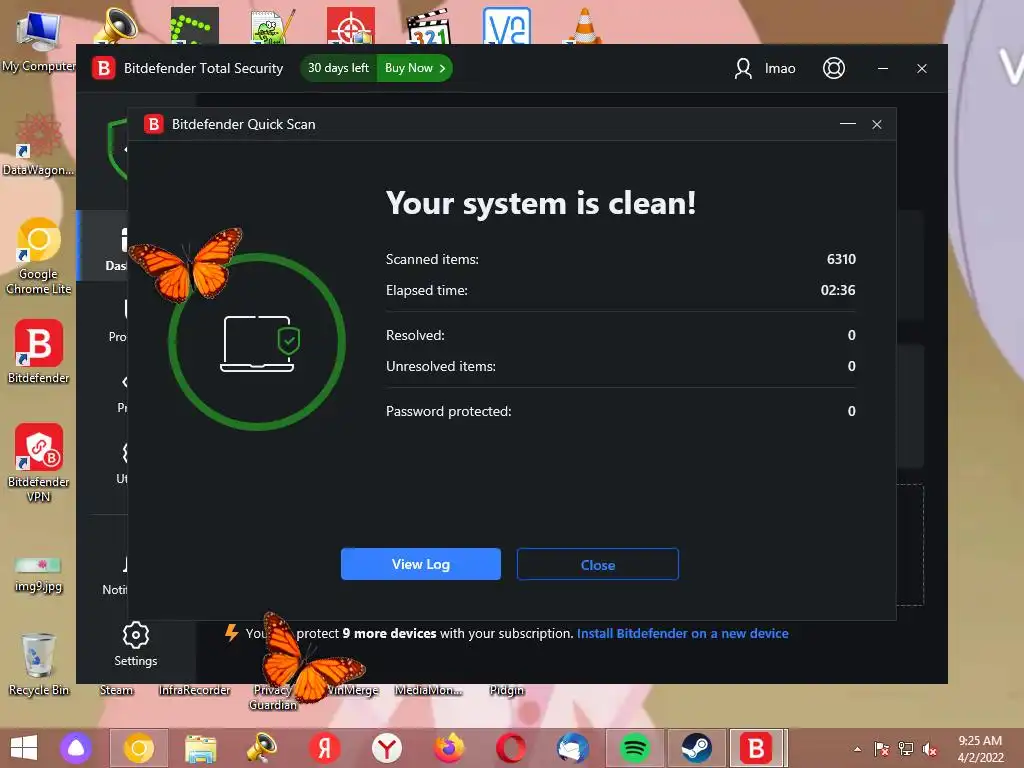Click the Scanned items value 6310
1024x768 pixels.
tap(841, 259)
